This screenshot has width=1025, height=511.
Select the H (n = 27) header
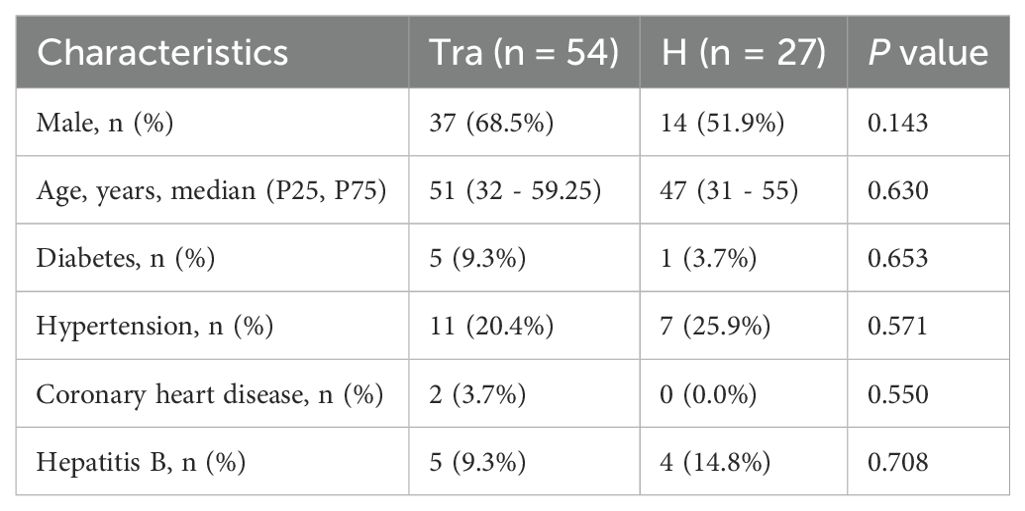741,53
